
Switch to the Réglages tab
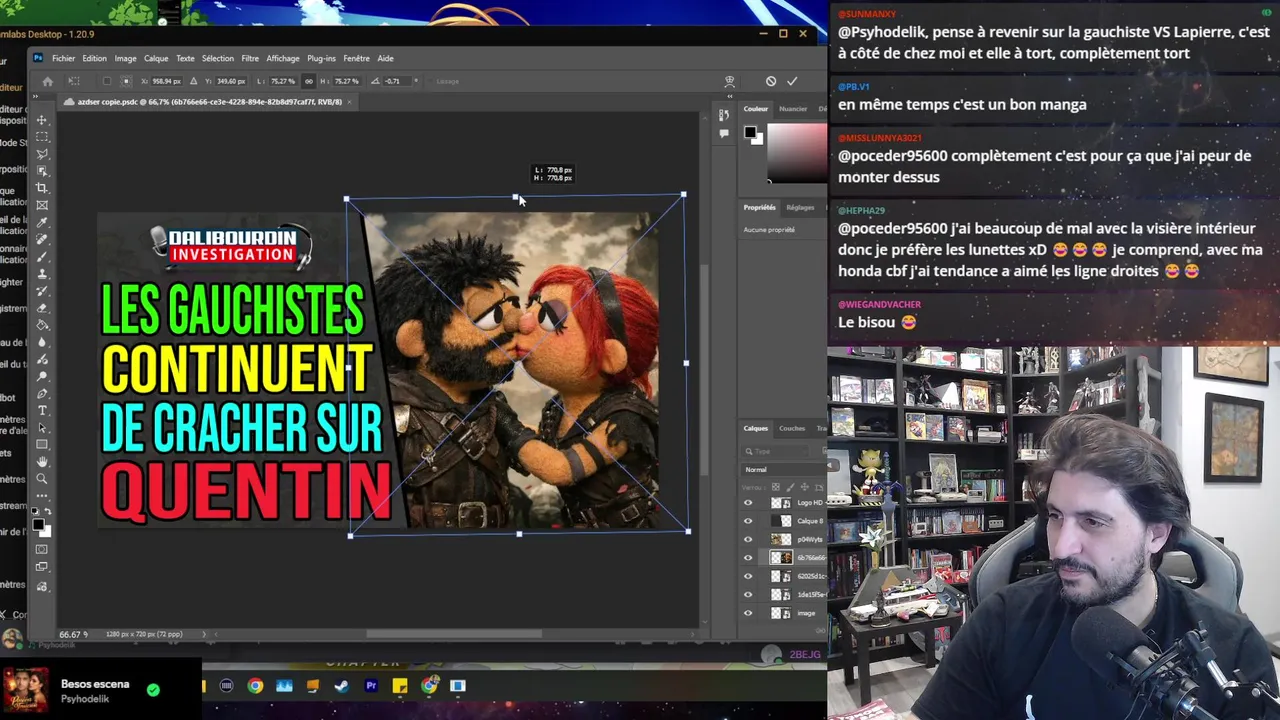(800, 207)
